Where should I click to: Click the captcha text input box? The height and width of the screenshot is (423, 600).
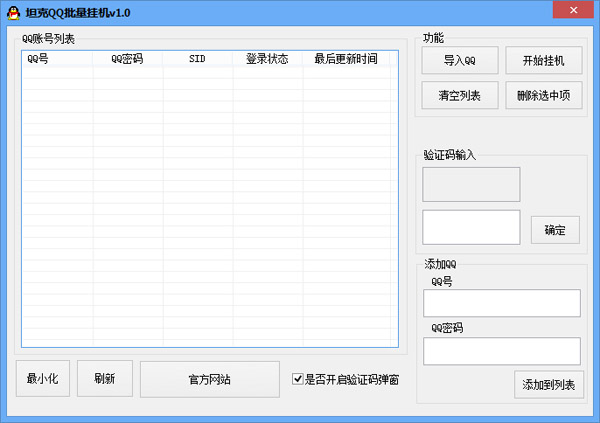coord(471,227)
